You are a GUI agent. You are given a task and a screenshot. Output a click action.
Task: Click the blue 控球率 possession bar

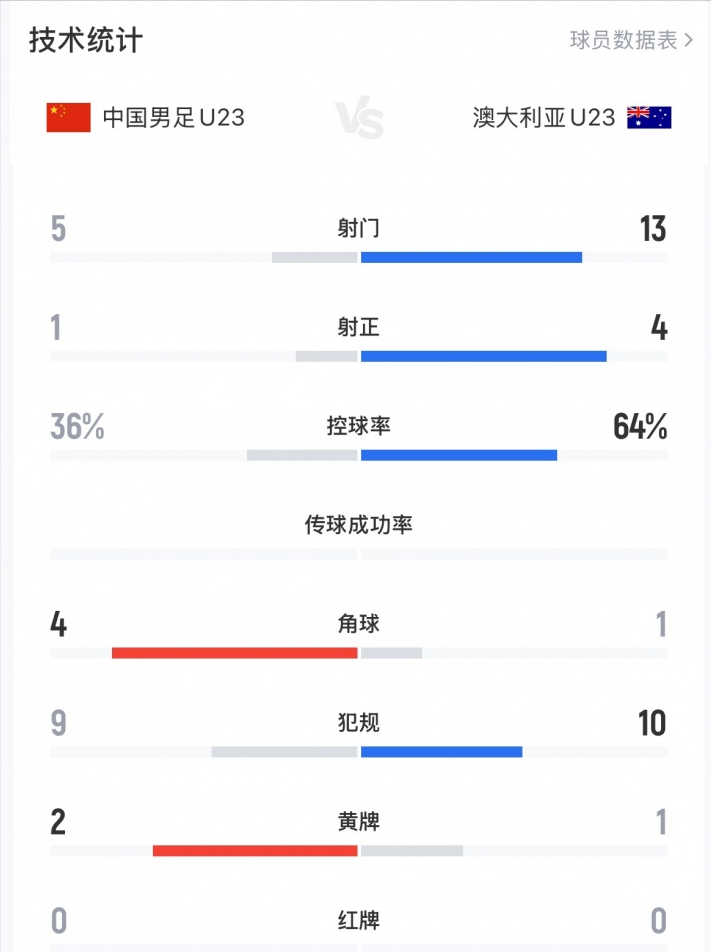click(459, 455)
